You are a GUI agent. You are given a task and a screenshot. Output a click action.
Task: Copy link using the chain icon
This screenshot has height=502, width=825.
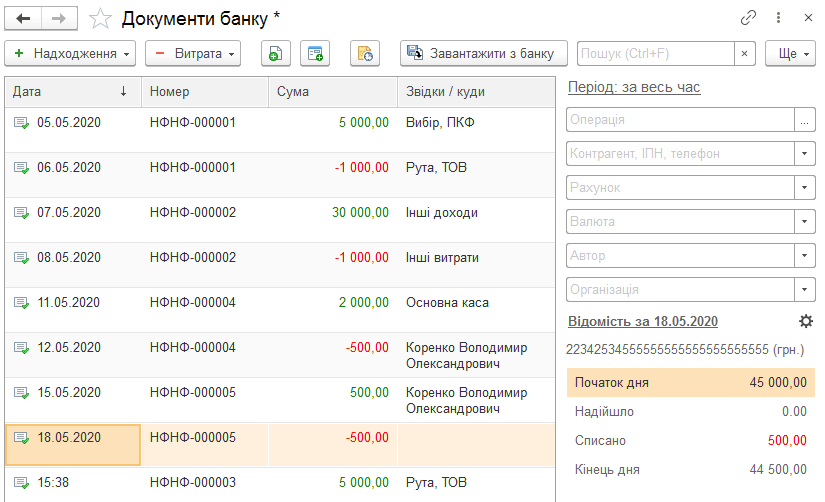(748, 18)
